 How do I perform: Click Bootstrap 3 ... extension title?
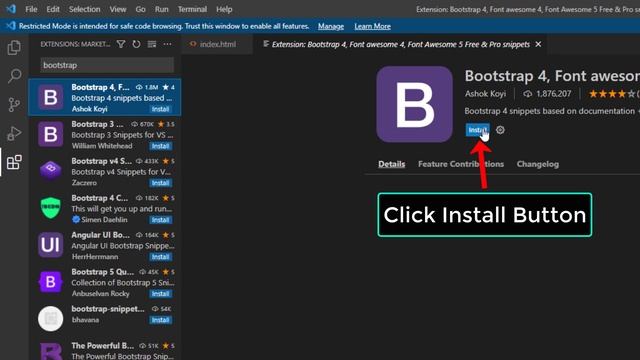click(97, 124)
